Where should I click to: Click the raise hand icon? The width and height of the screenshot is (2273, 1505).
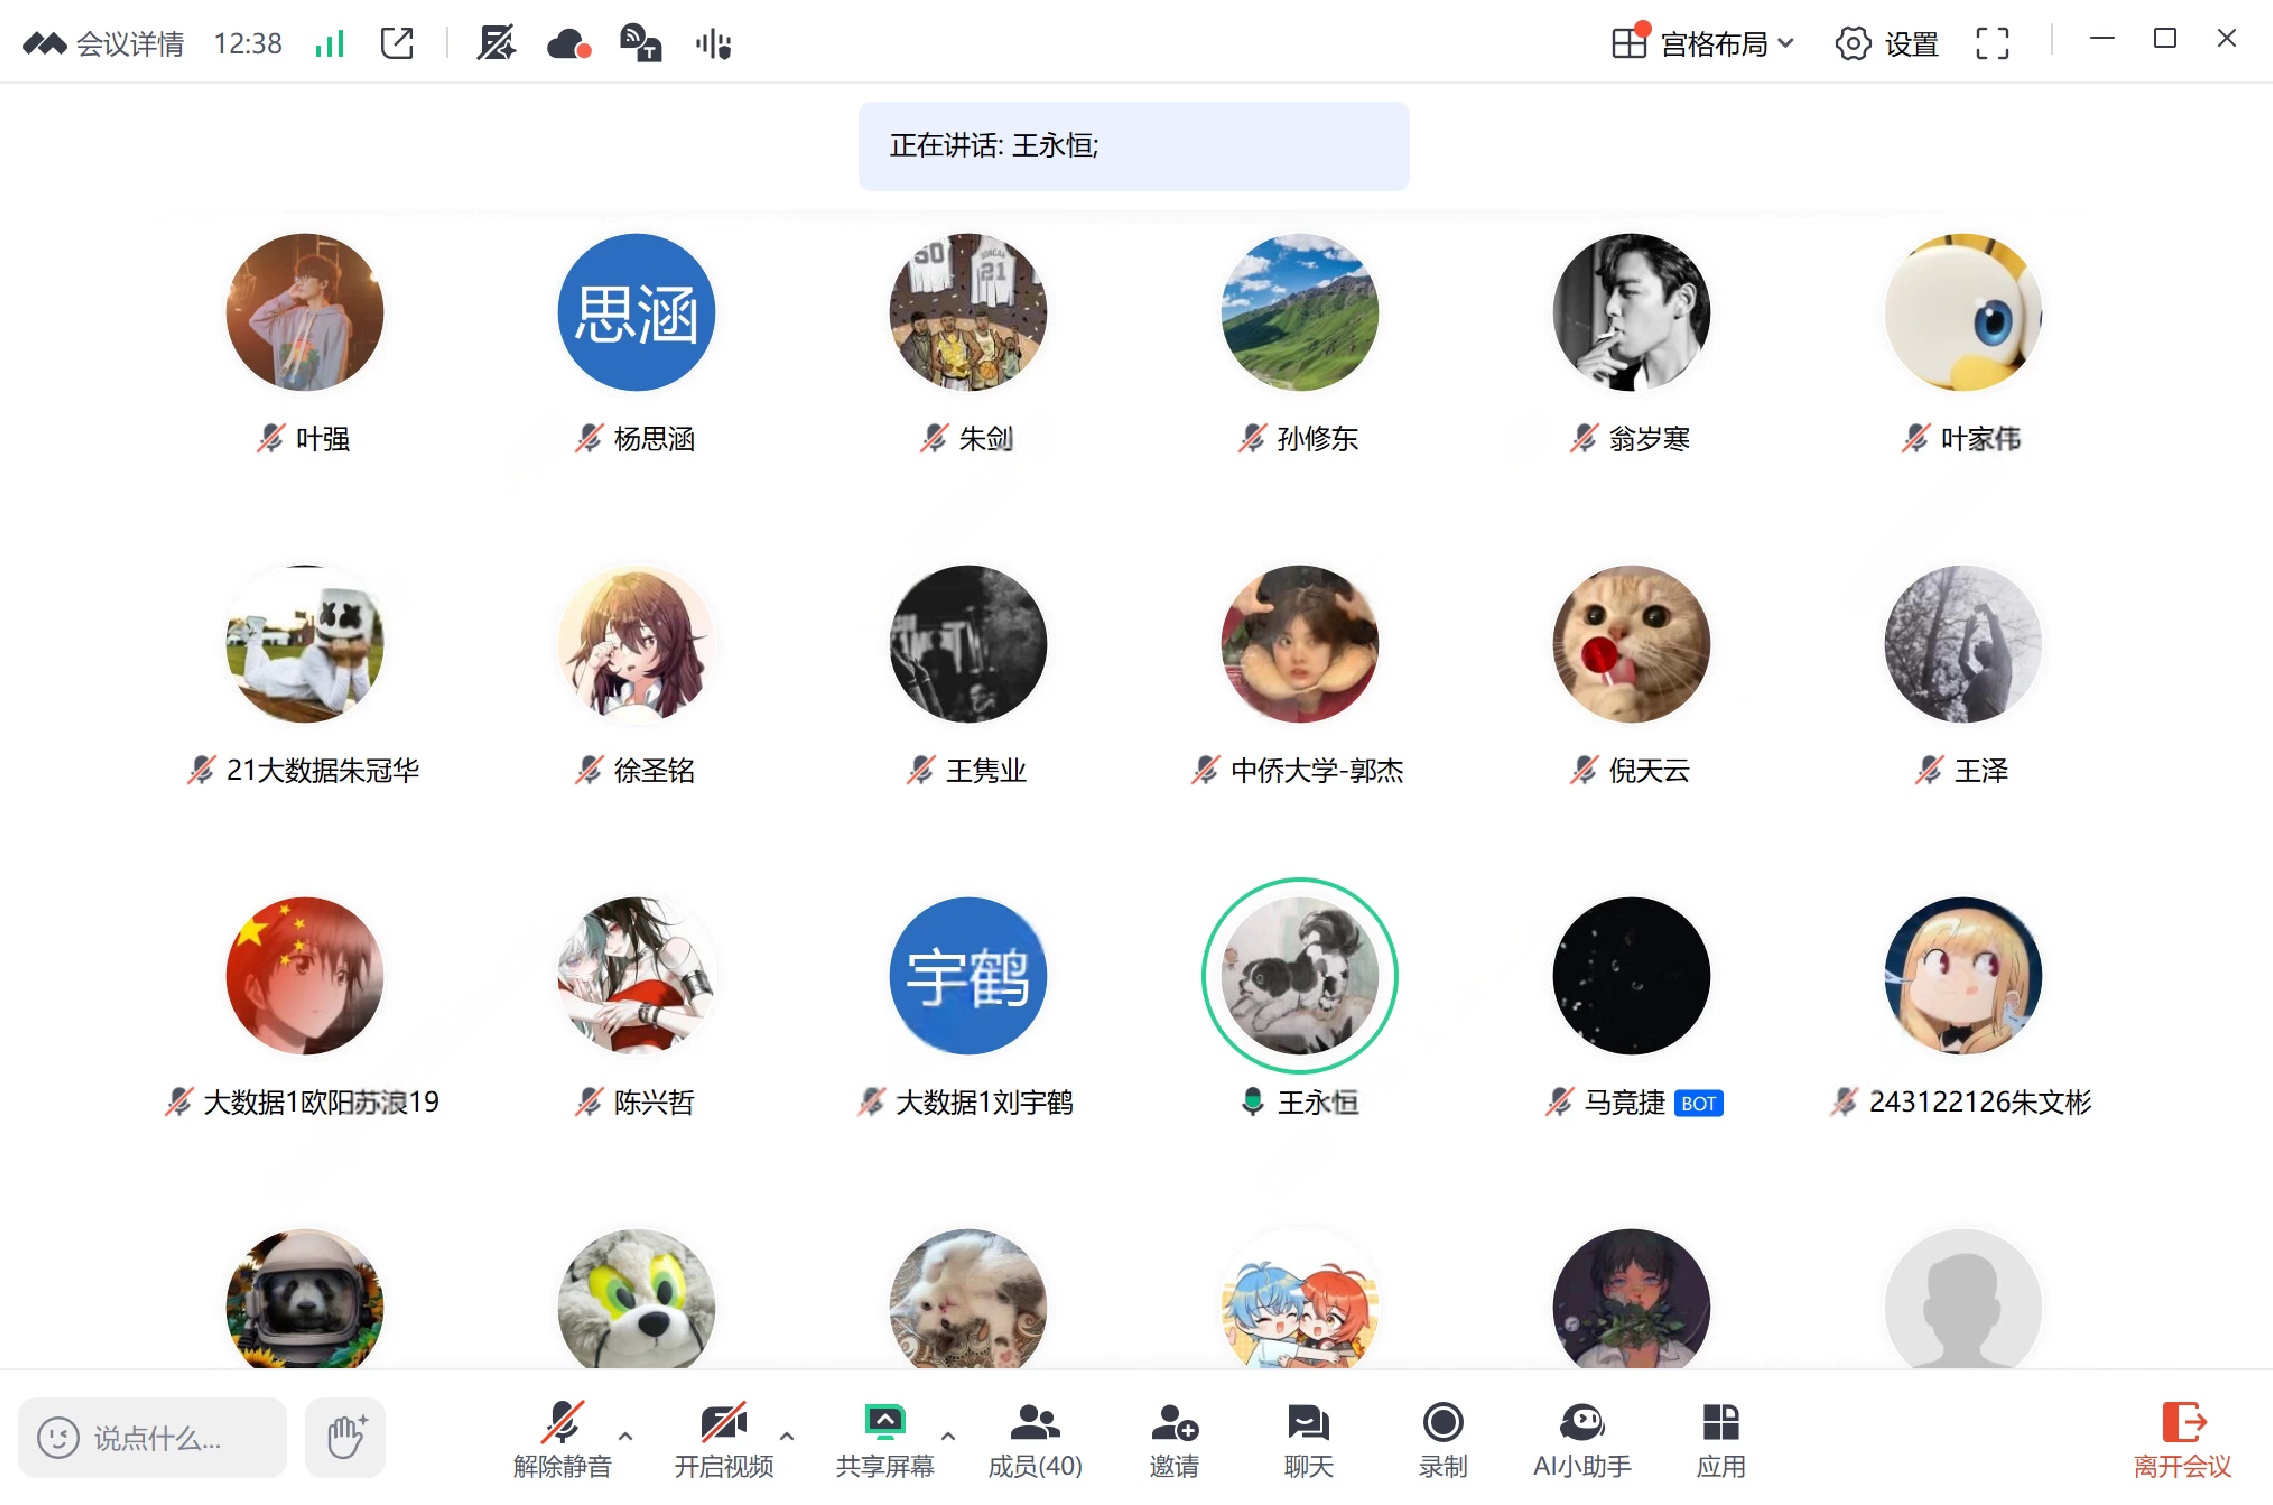346,1437
